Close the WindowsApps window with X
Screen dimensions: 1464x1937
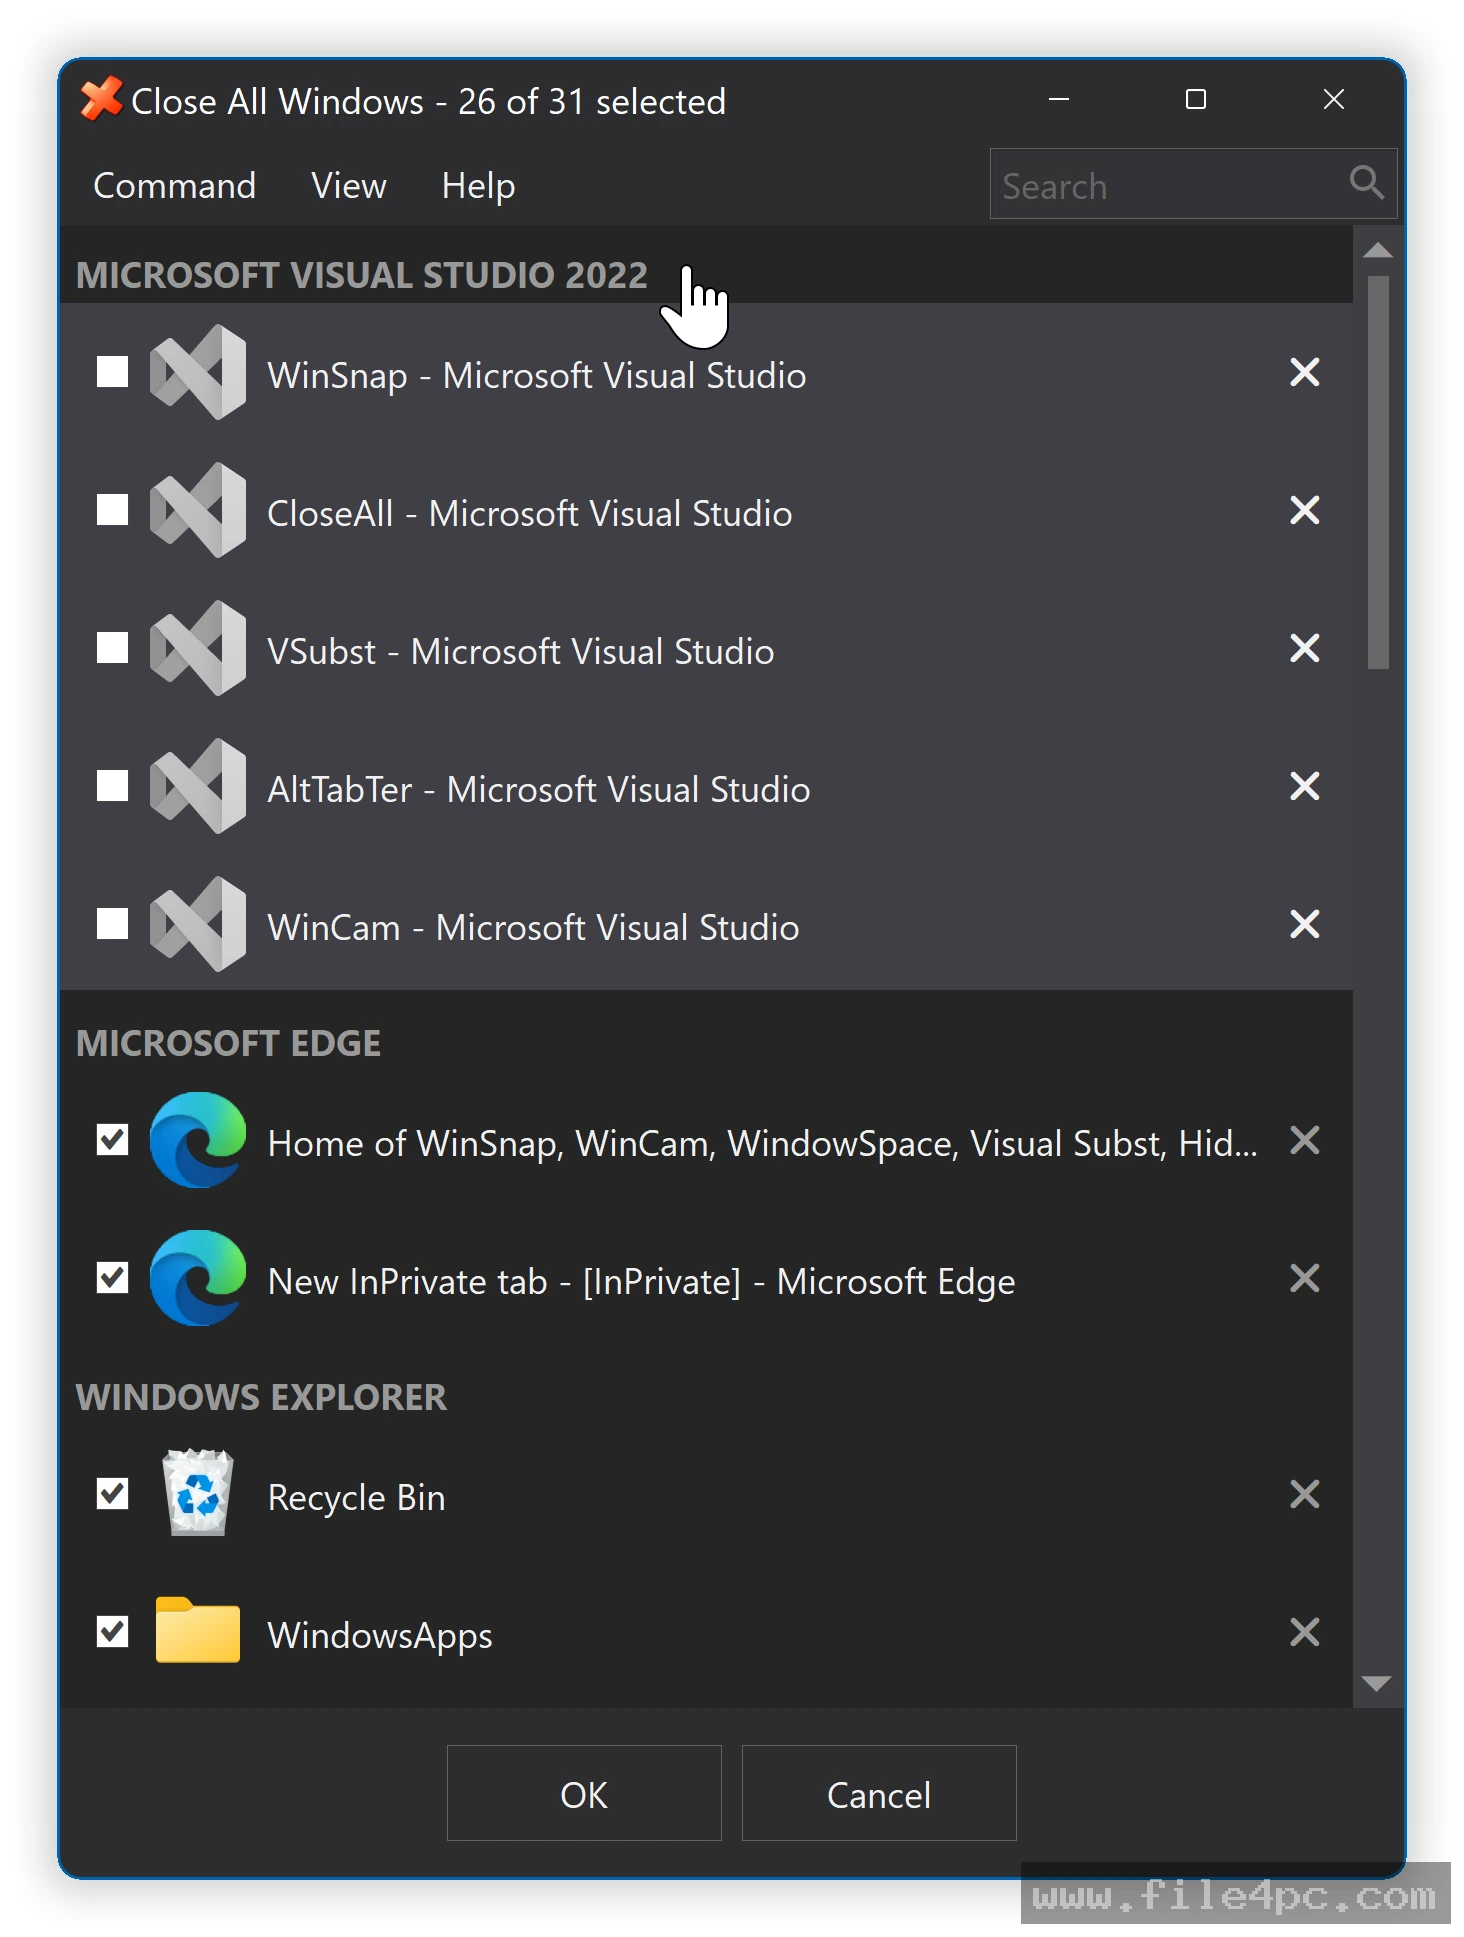(1305, 1632)
